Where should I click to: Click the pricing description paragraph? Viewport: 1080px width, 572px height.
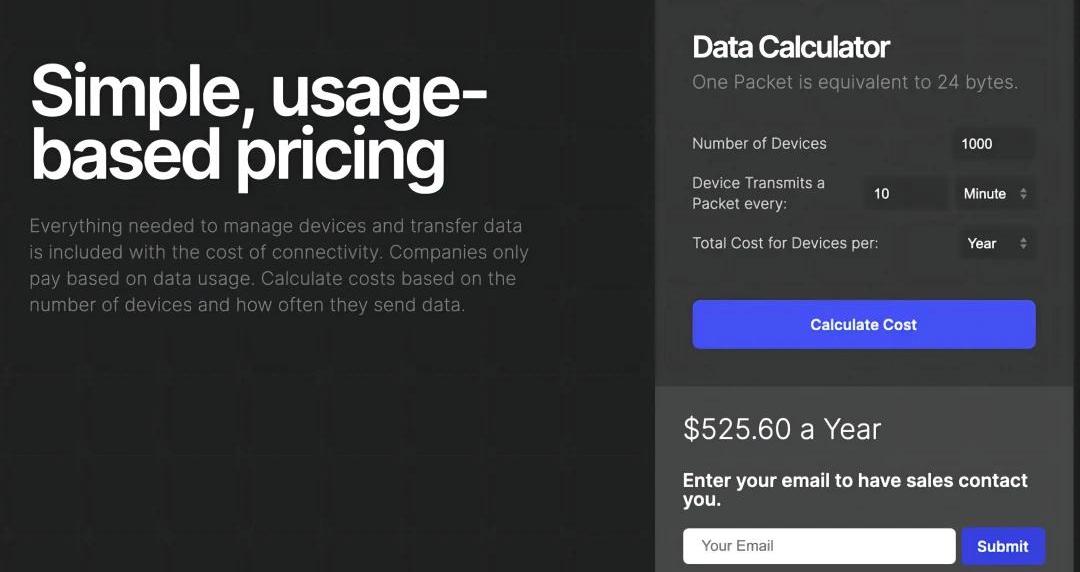point(278,265)
